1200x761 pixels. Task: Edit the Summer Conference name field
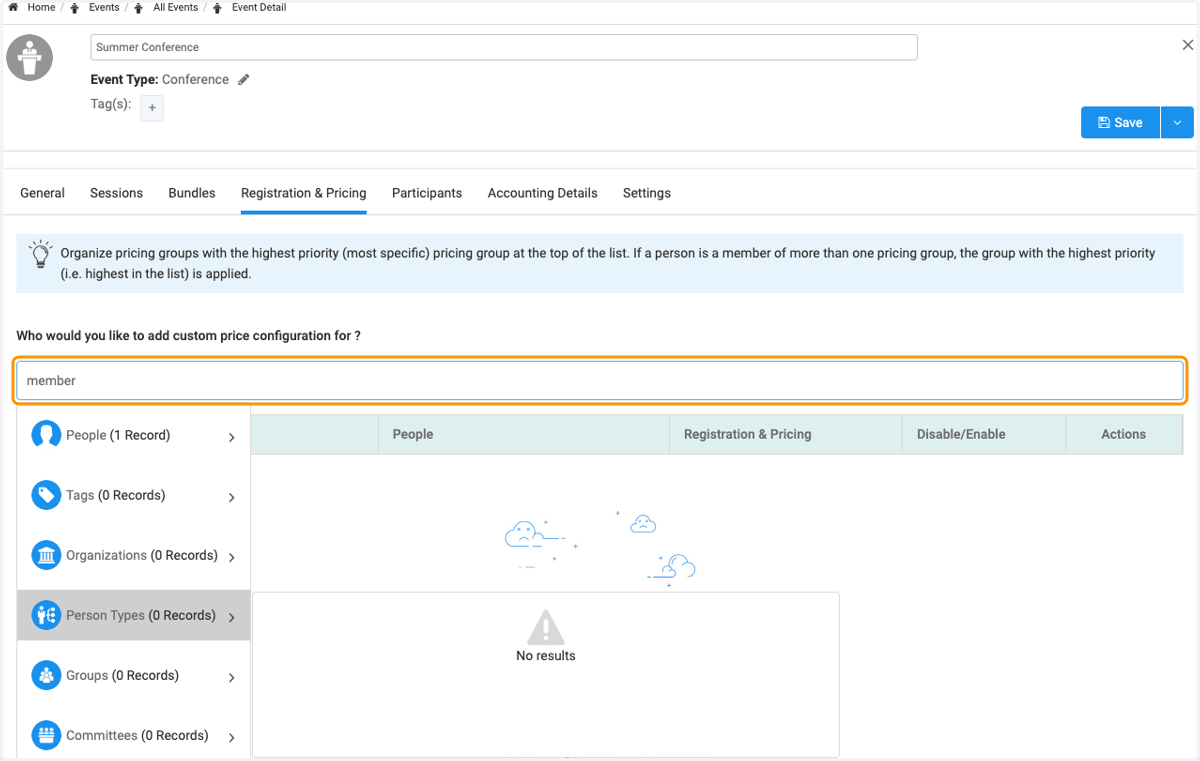coord(503,47)
